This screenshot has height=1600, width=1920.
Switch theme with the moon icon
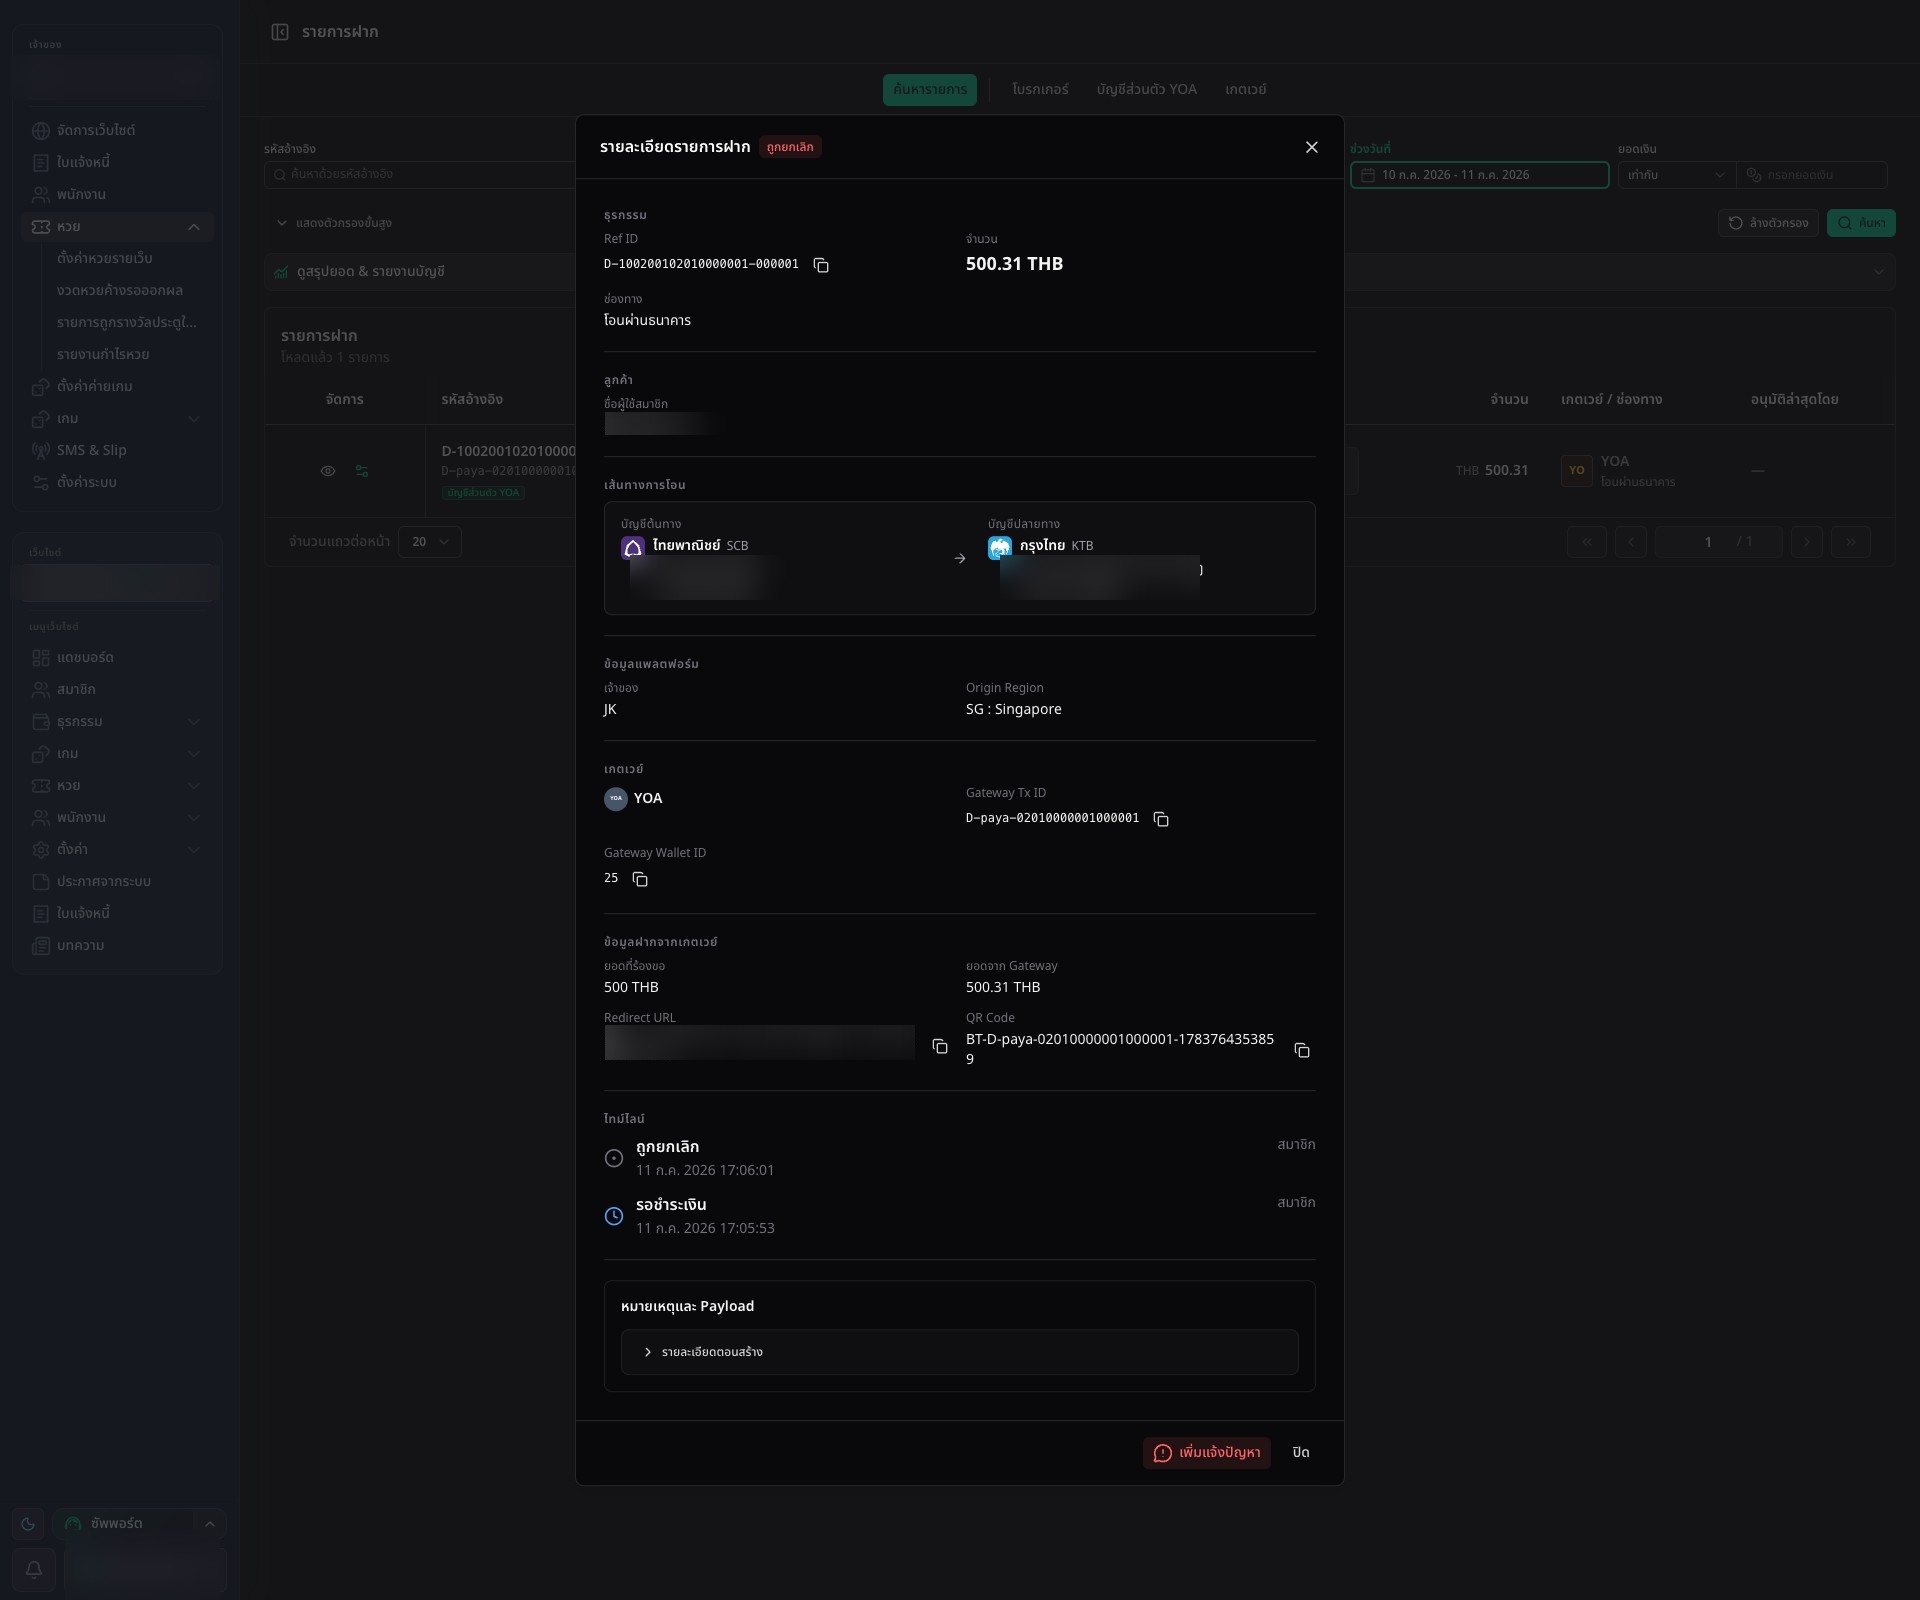click(28, 1524)
